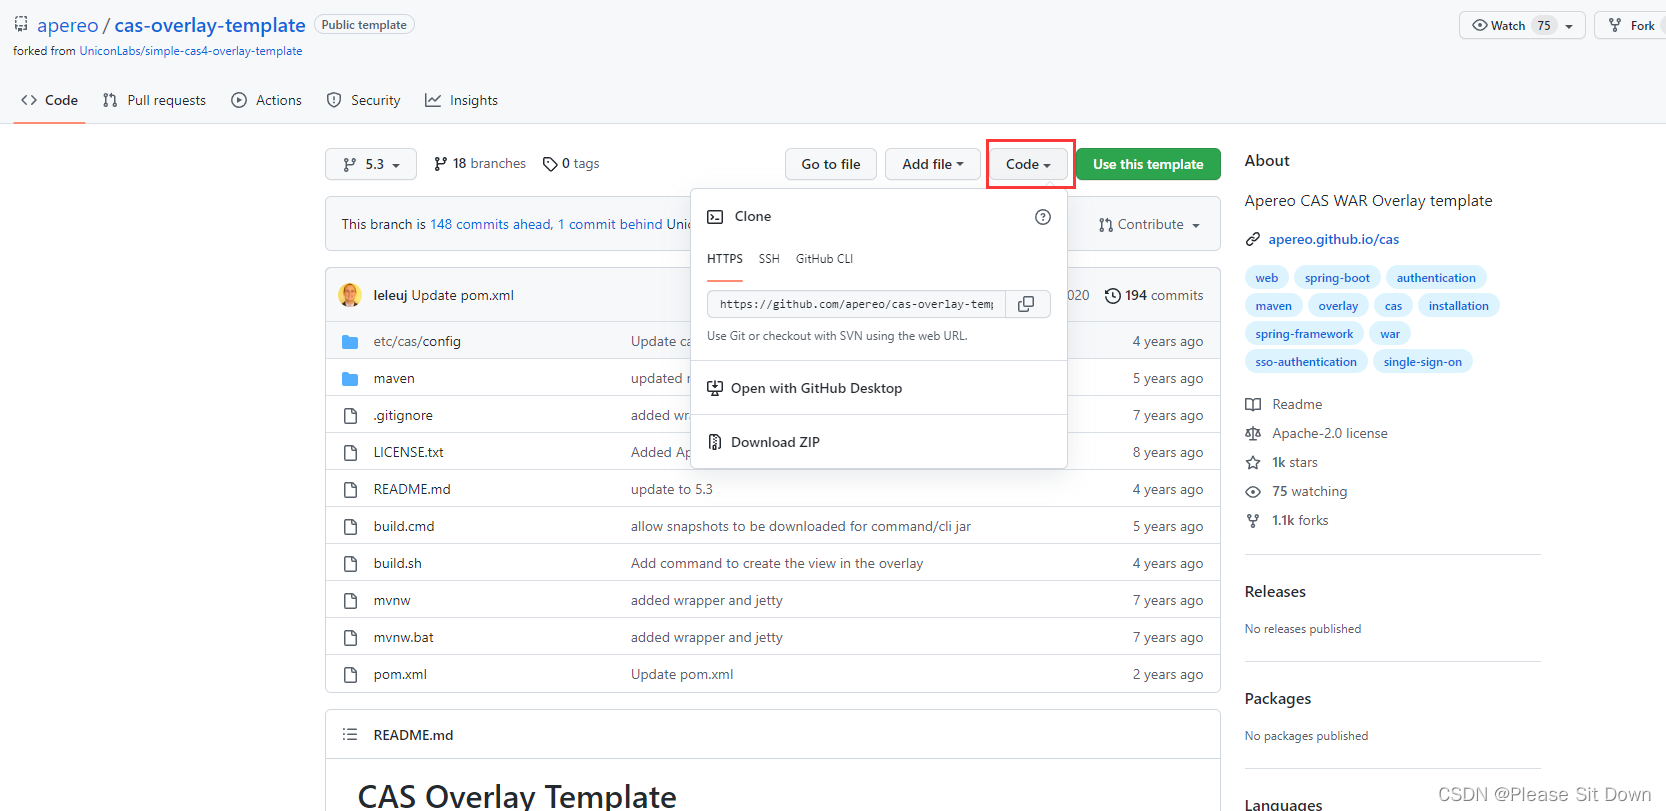The height and width of the screenshot is (811, 1666).
Task: Open the Watch dropdown arrow
Action: [1569, 26]
